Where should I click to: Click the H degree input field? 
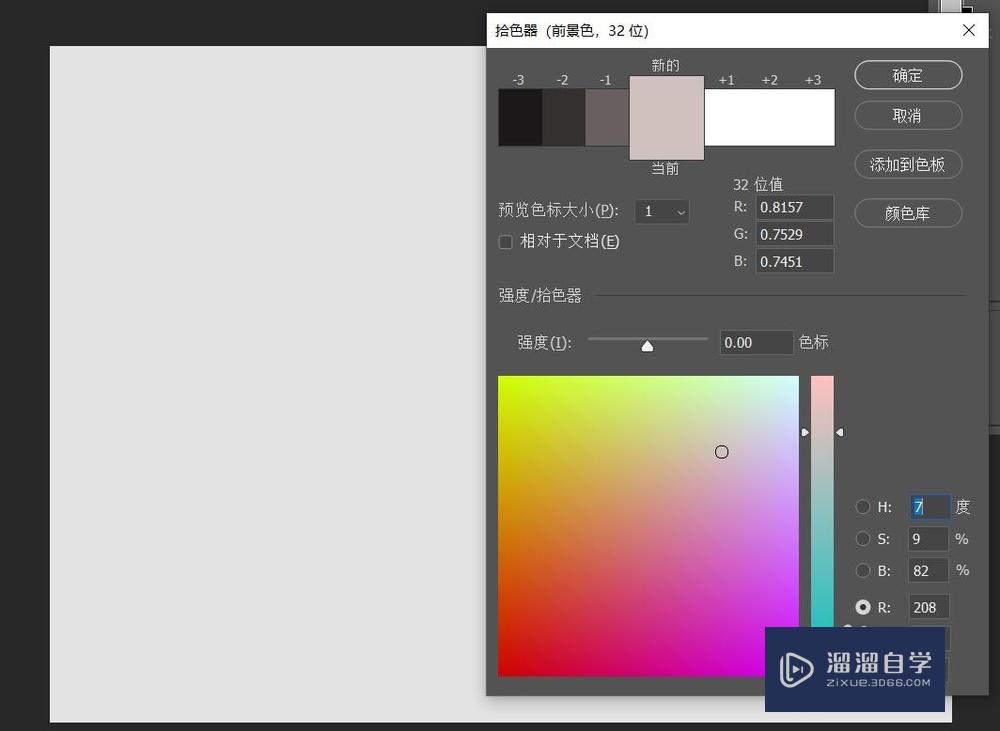(x=928, y=507)
